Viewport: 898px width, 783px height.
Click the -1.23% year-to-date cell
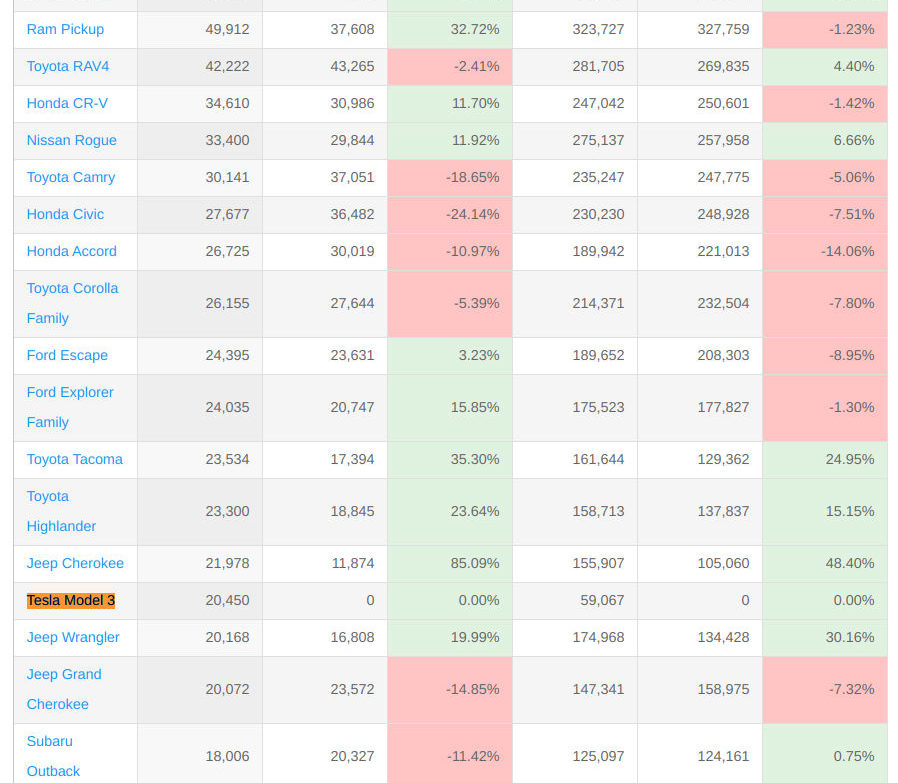pos(825,30)
